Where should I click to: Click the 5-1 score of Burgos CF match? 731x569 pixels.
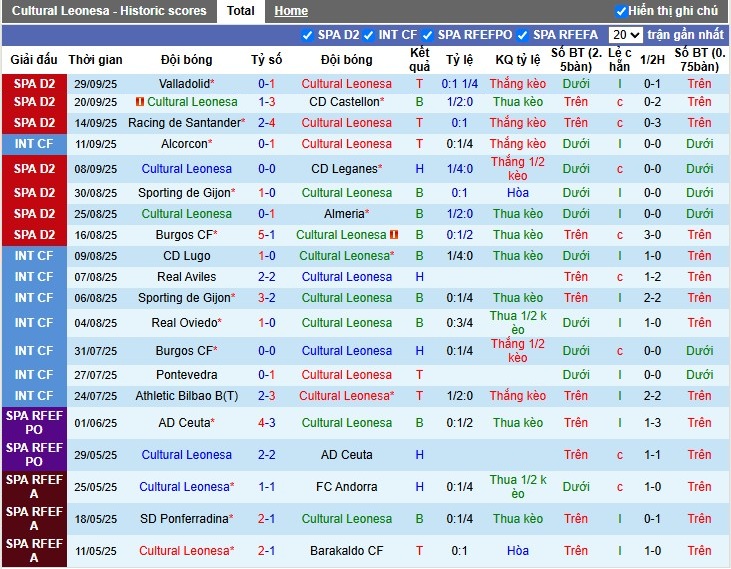(x=267, y=235)
